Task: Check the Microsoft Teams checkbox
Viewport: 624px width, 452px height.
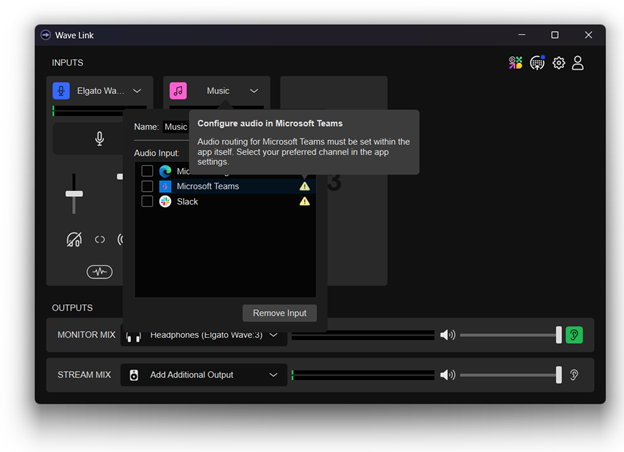Action: click(x=147, y=186)
